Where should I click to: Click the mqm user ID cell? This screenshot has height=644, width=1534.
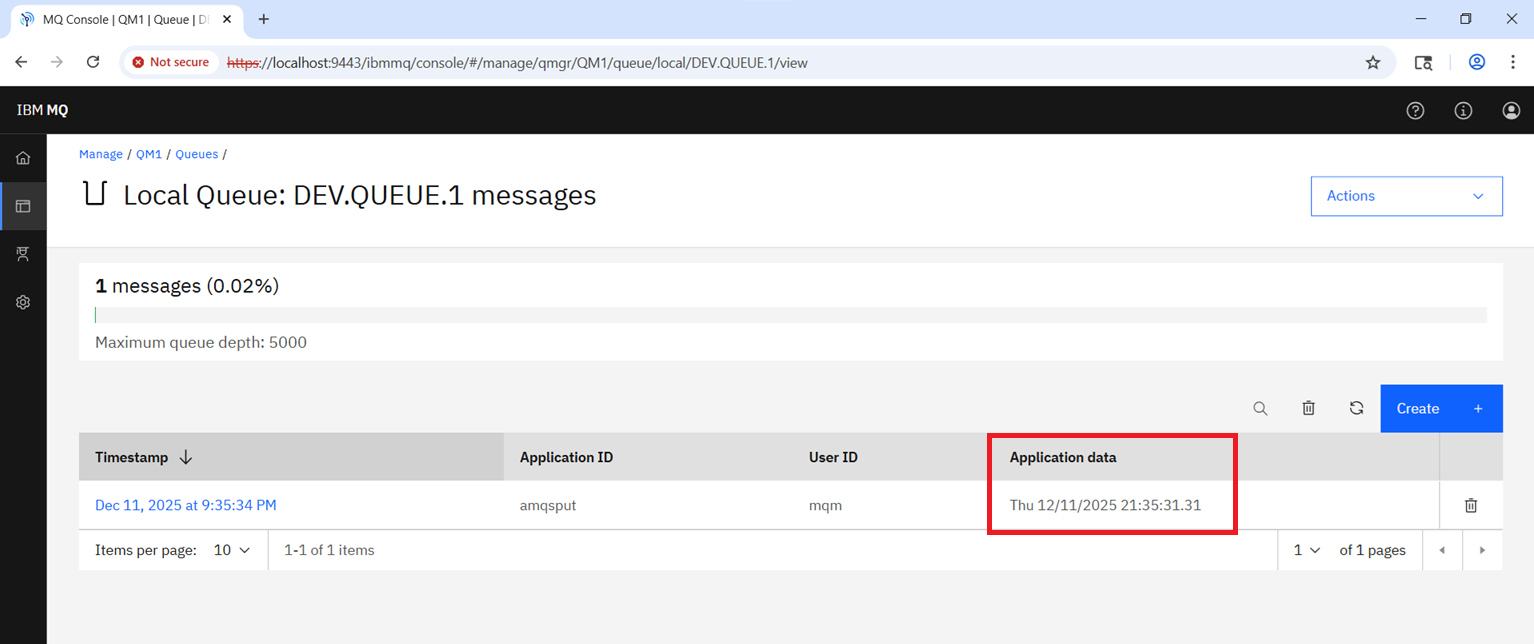coord(826,505)
